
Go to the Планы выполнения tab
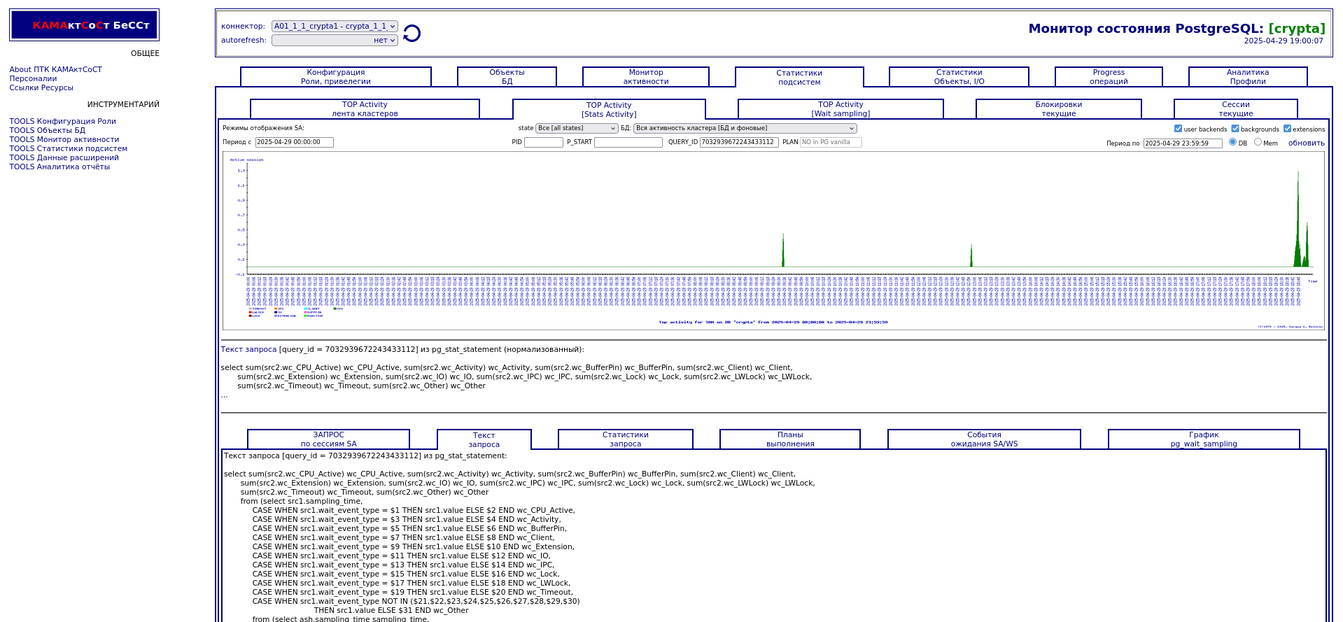pos(790,439)
